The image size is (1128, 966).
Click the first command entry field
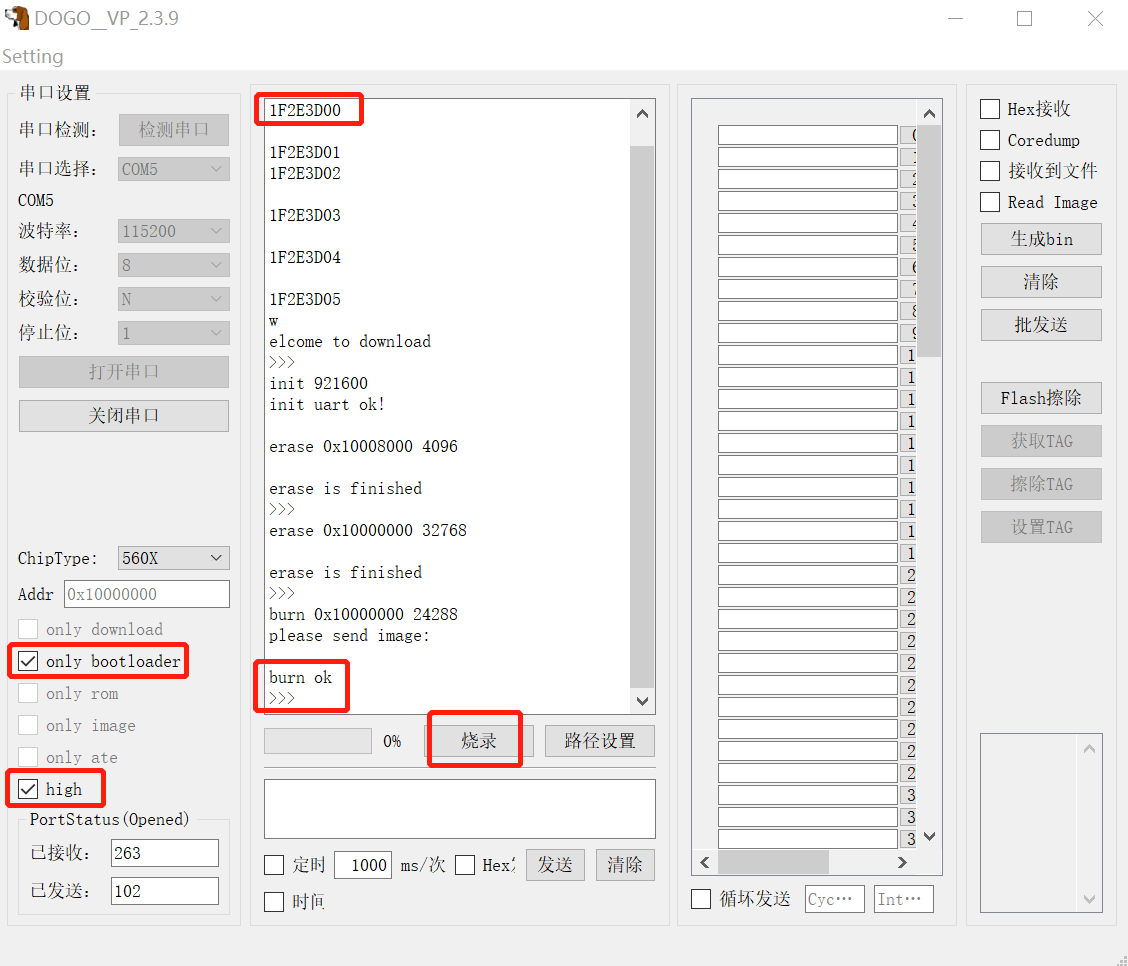pos(807,135)
